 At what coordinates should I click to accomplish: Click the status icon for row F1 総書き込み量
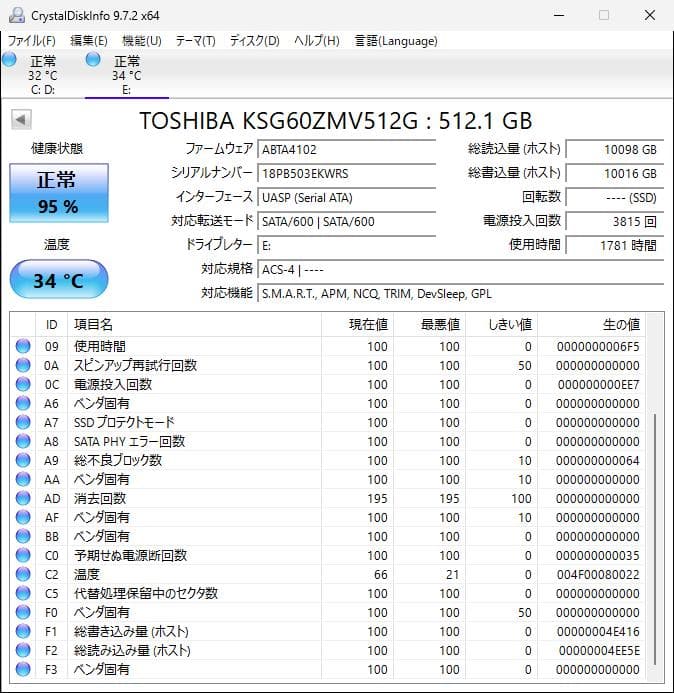tap(23, 631)
